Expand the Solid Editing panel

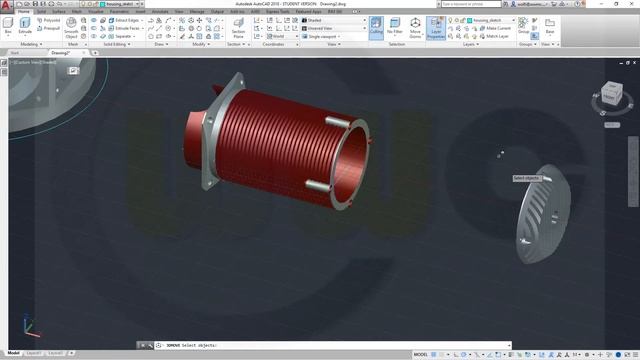coord(117,44)
